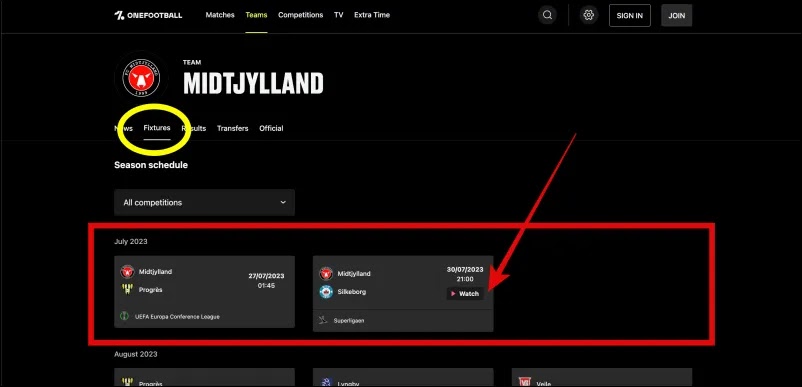Viewport: 802px width, 387px height.
Task: Click the JOIN button
Action: [677, 15]
